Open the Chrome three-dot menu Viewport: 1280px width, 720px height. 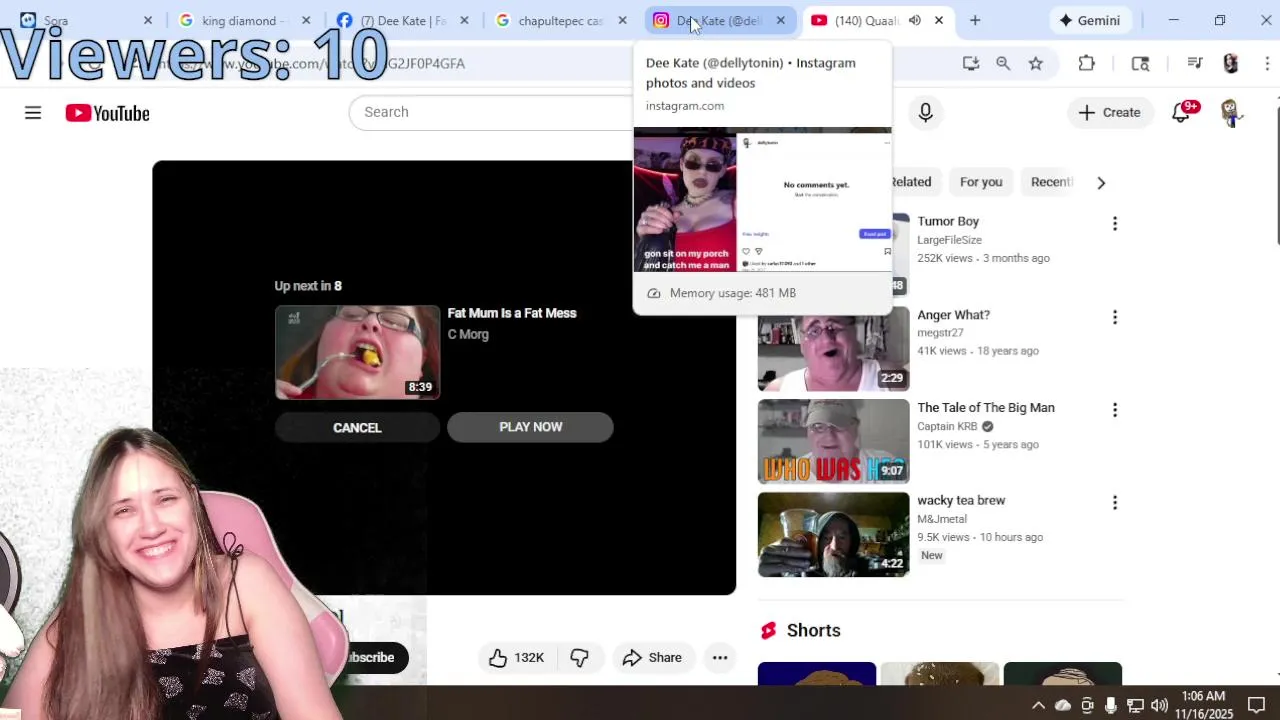tap(1267, 63)
